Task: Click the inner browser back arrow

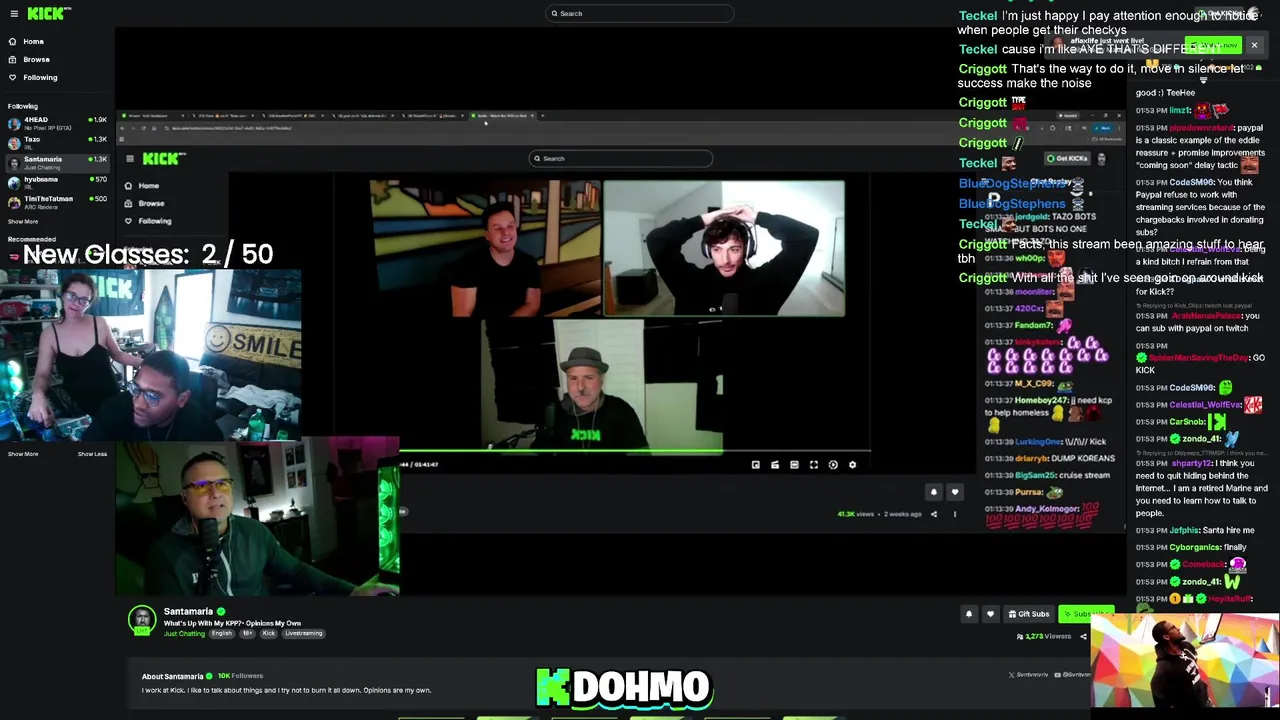Action: pos(124,128)
